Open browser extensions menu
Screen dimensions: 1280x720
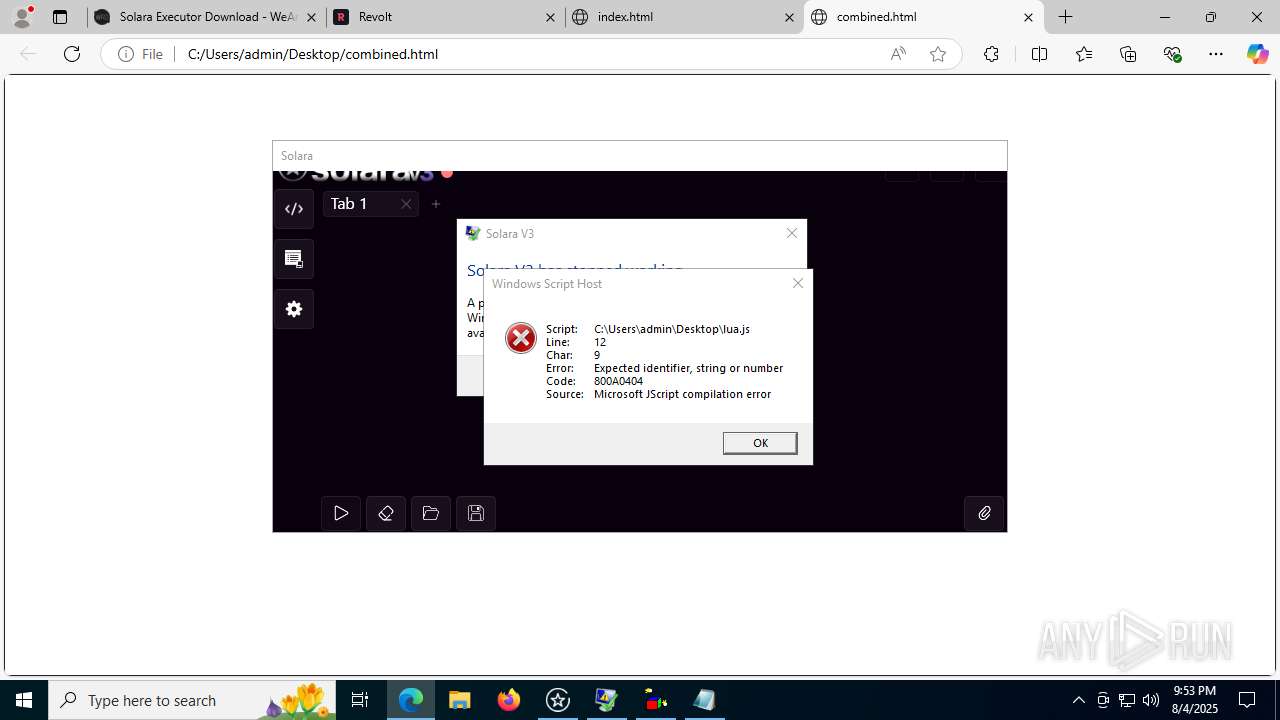991,54
